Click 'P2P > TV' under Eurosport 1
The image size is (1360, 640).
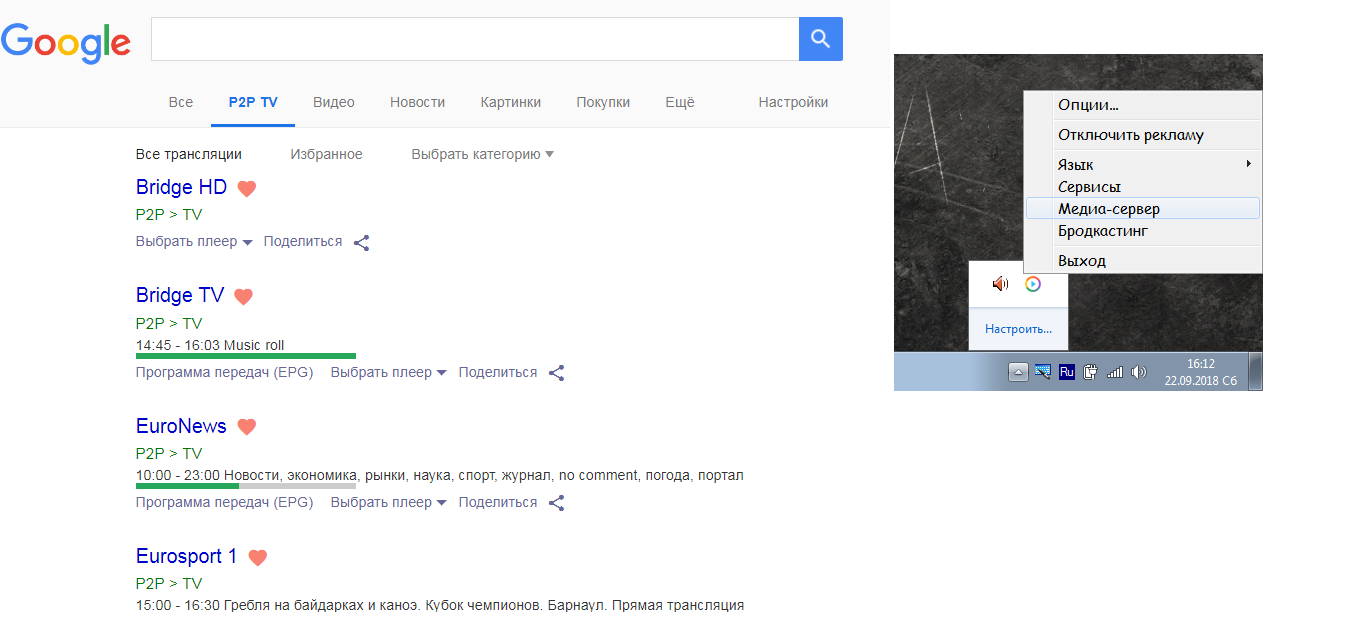pos(169,584)
